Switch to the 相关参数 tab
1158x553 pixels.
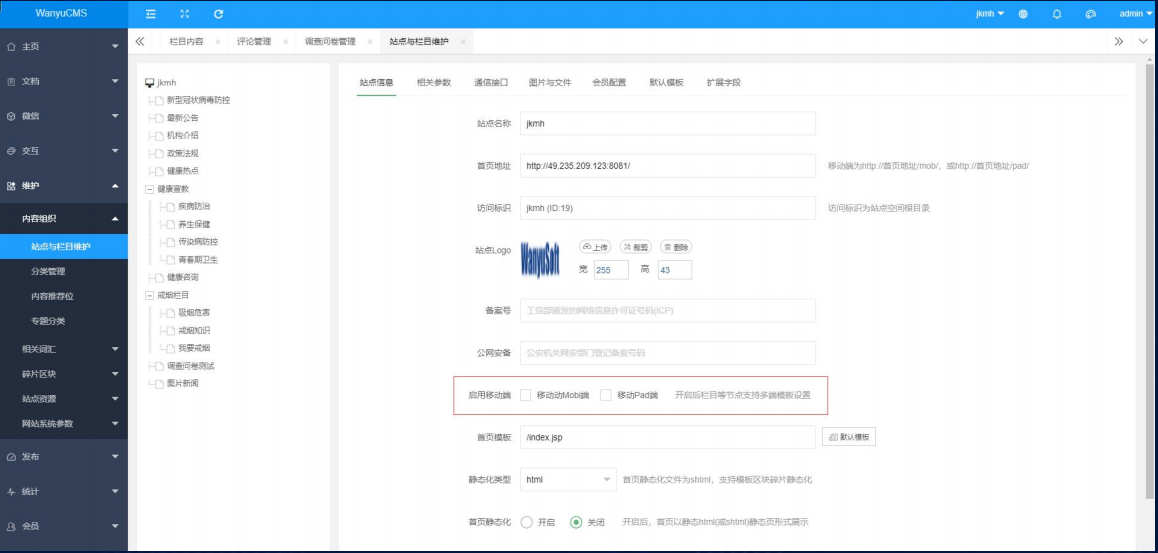pyautogui.click(x=434, y=82)
